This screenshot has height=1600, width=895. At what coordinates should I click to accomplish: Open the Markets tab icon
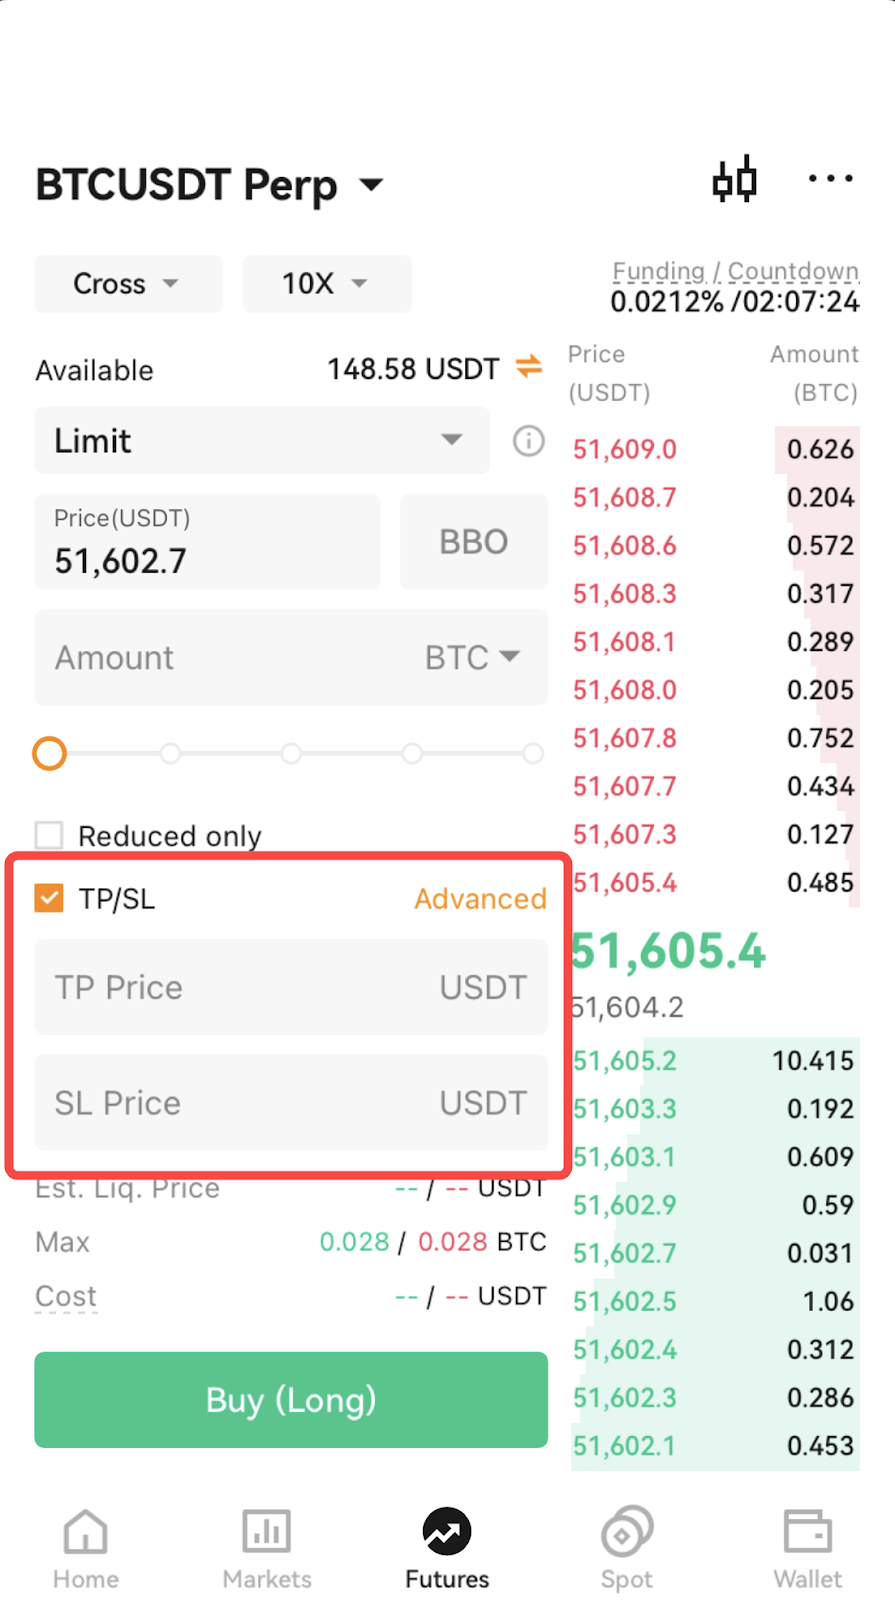(x=267, y=1532)
